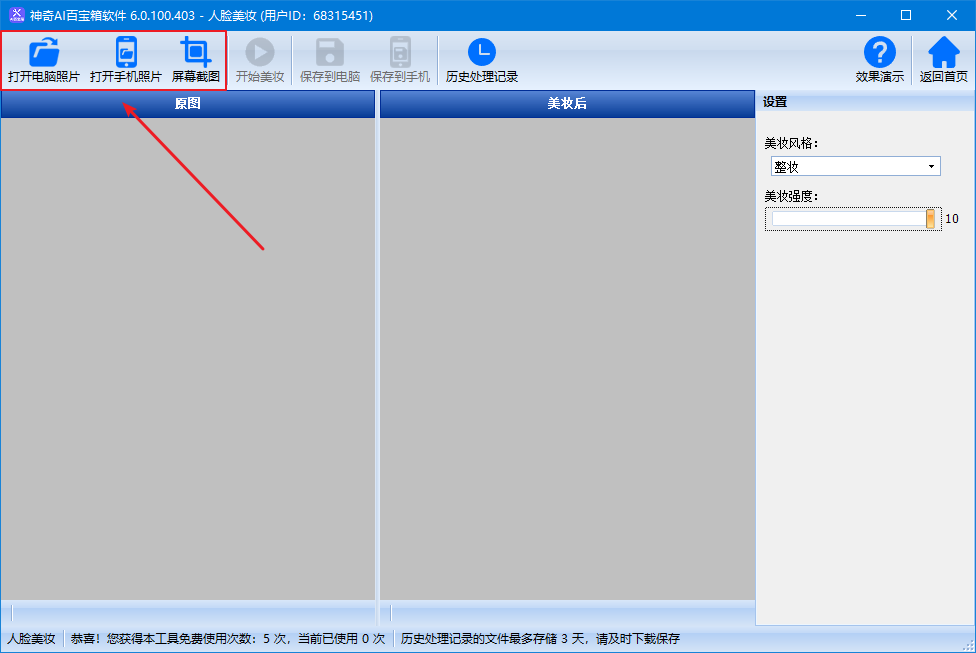Click the 开始美妆 play button
Image resolution: width=976 pixels, height=653 pixels.
[260, 60]
